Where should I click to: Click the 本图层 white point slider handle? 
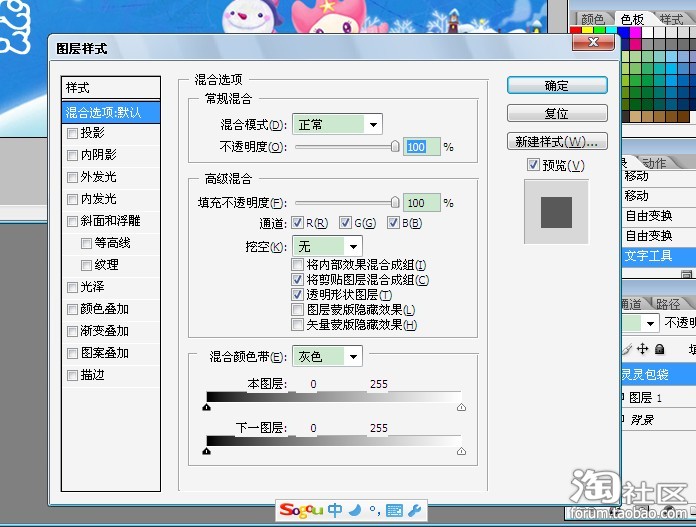tap(462, 407)
